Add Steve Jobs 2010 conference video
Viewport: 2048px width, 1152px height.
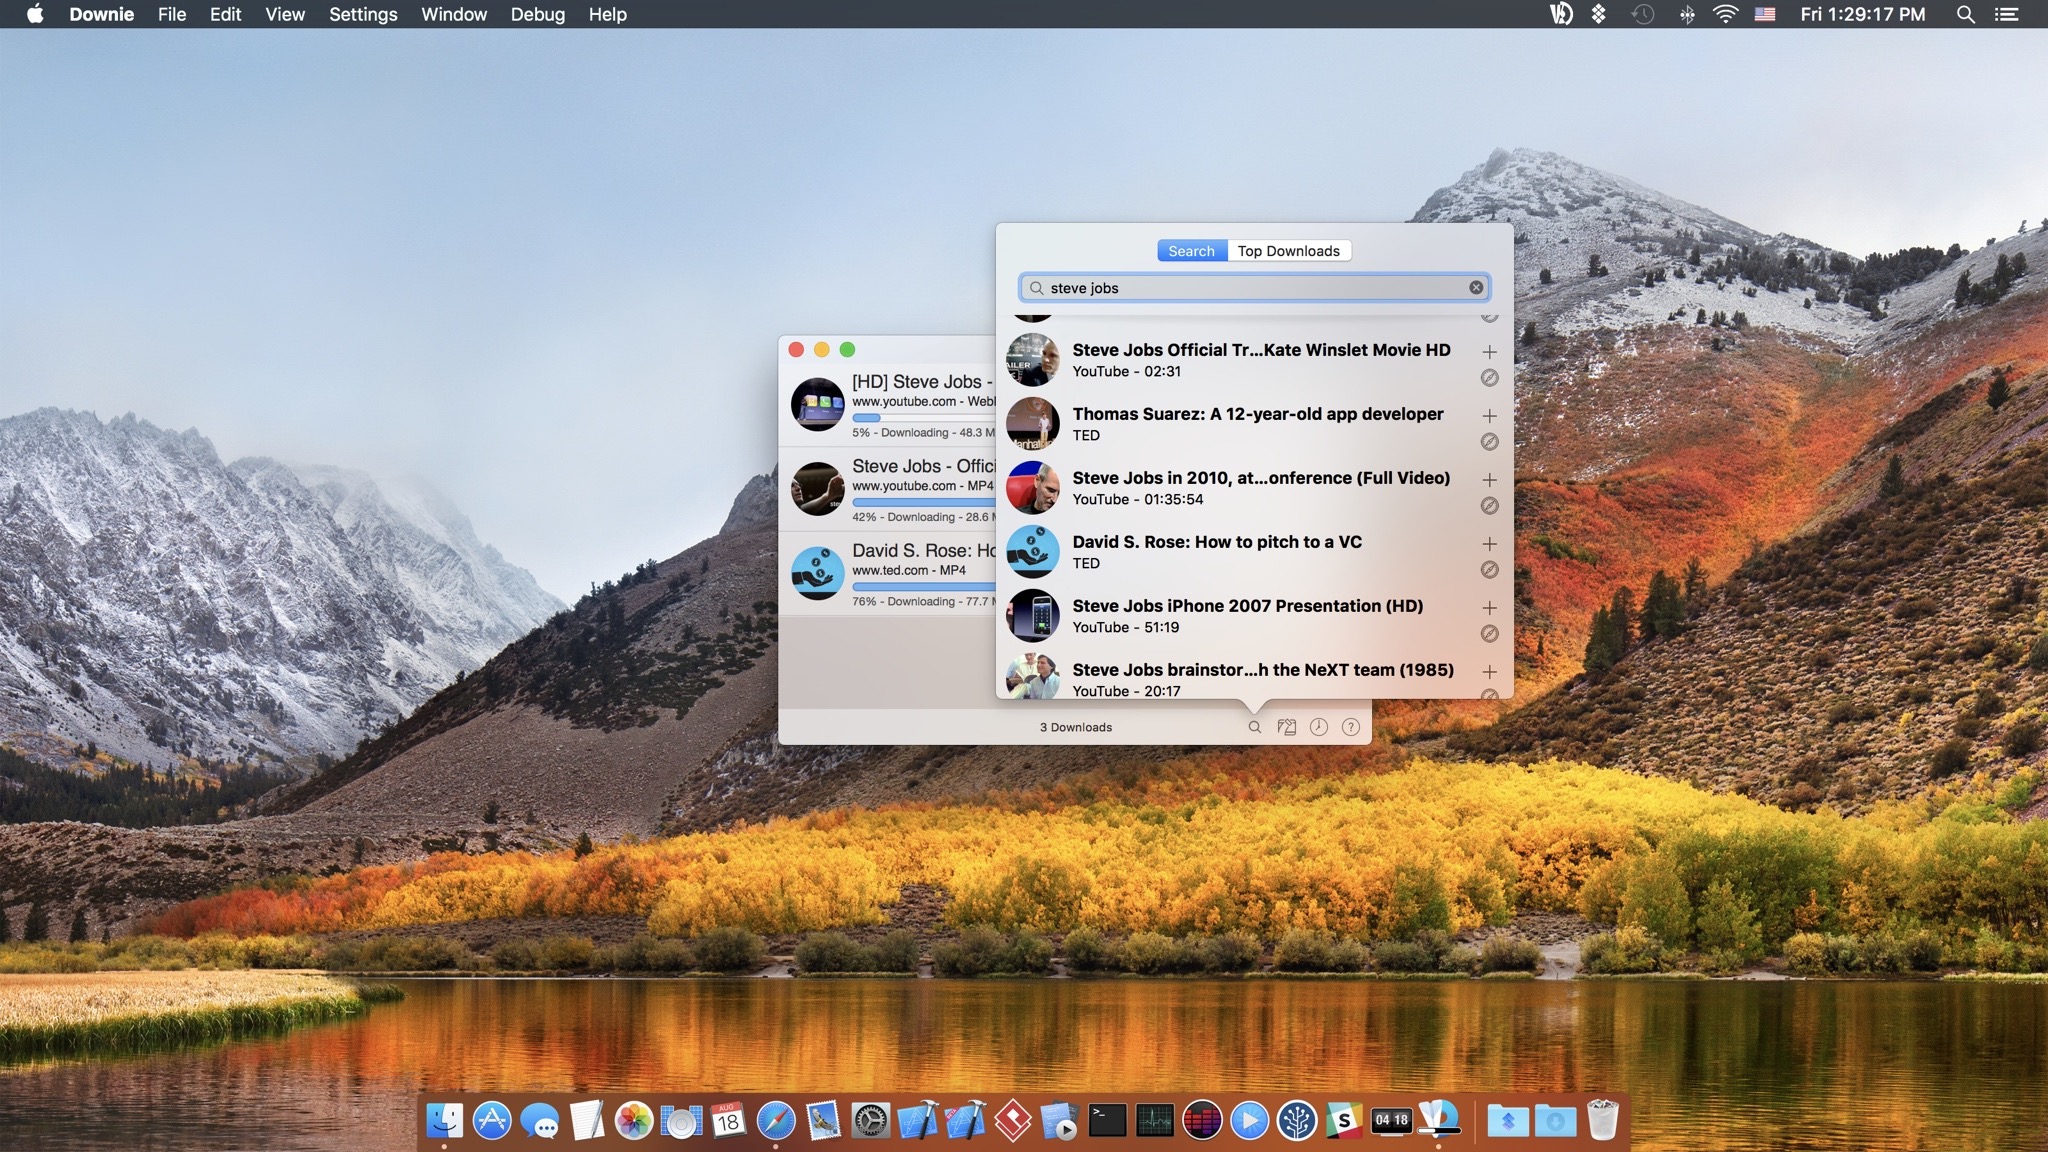point(1489,480)
